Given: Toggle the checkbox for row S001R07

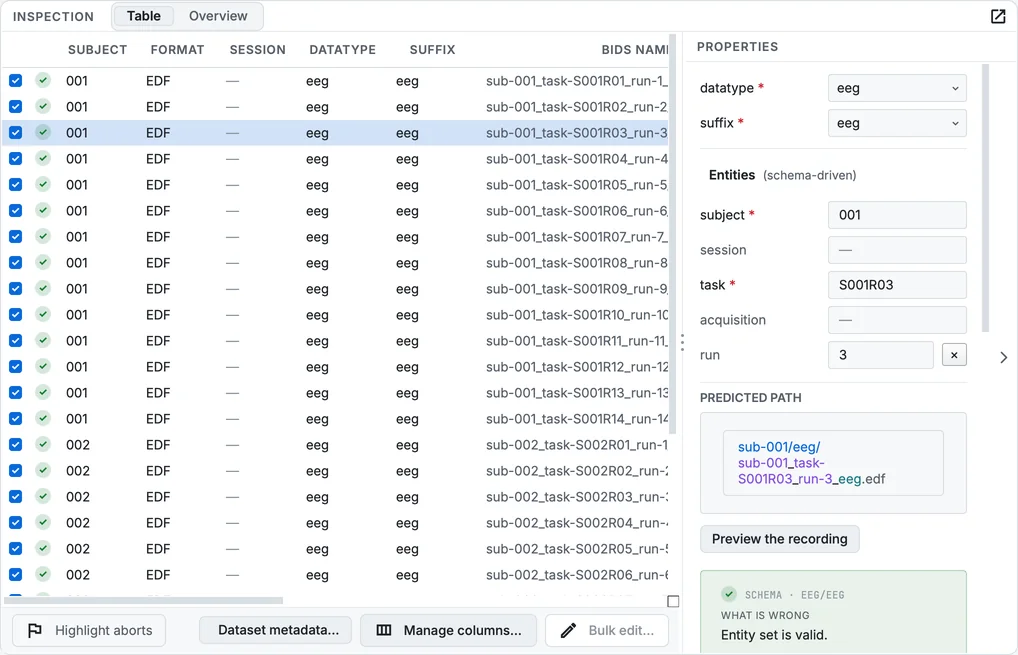Looking at the screenshot, I should click(x=16, y=236).
